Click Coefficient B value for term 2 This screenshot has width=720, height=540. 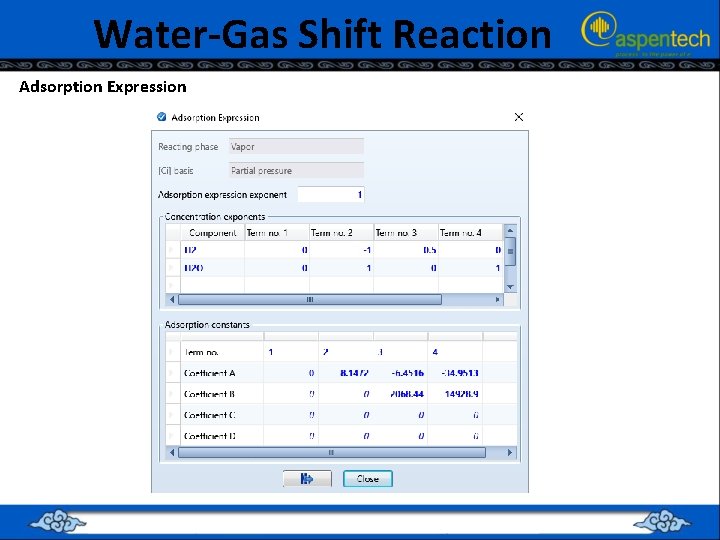click(346, 394)
